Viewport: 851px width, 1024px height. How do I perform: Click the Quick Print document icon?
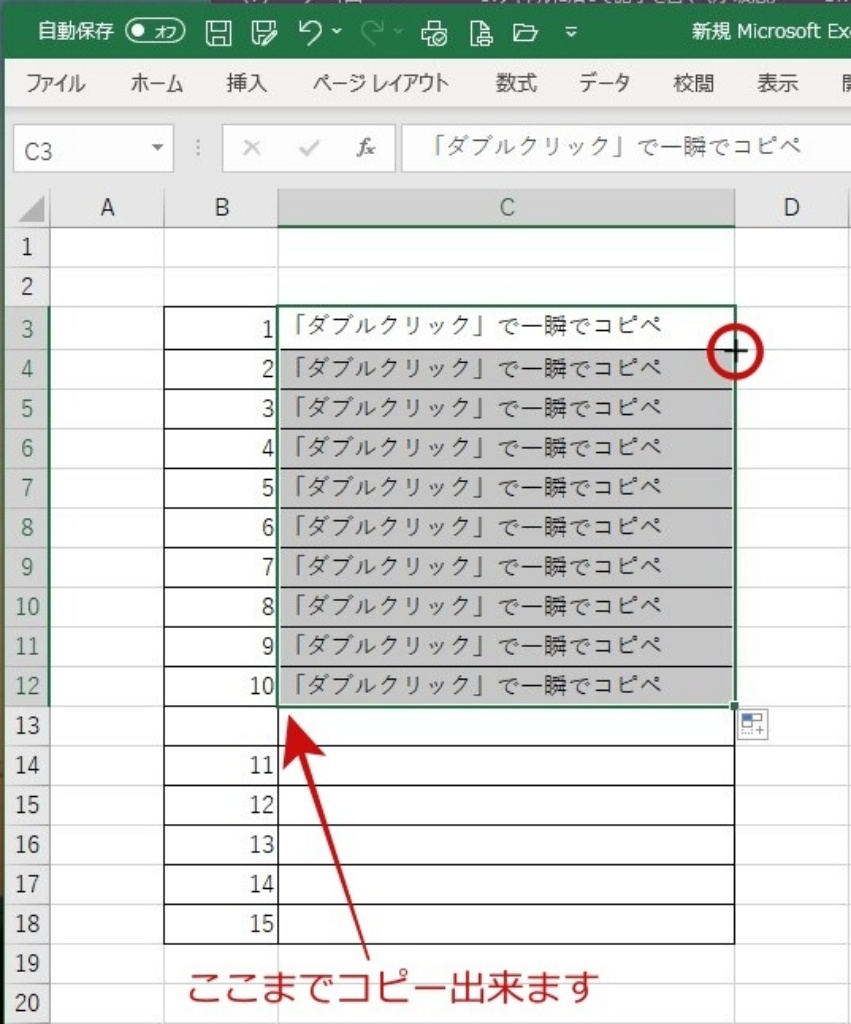tap(481, 32)
